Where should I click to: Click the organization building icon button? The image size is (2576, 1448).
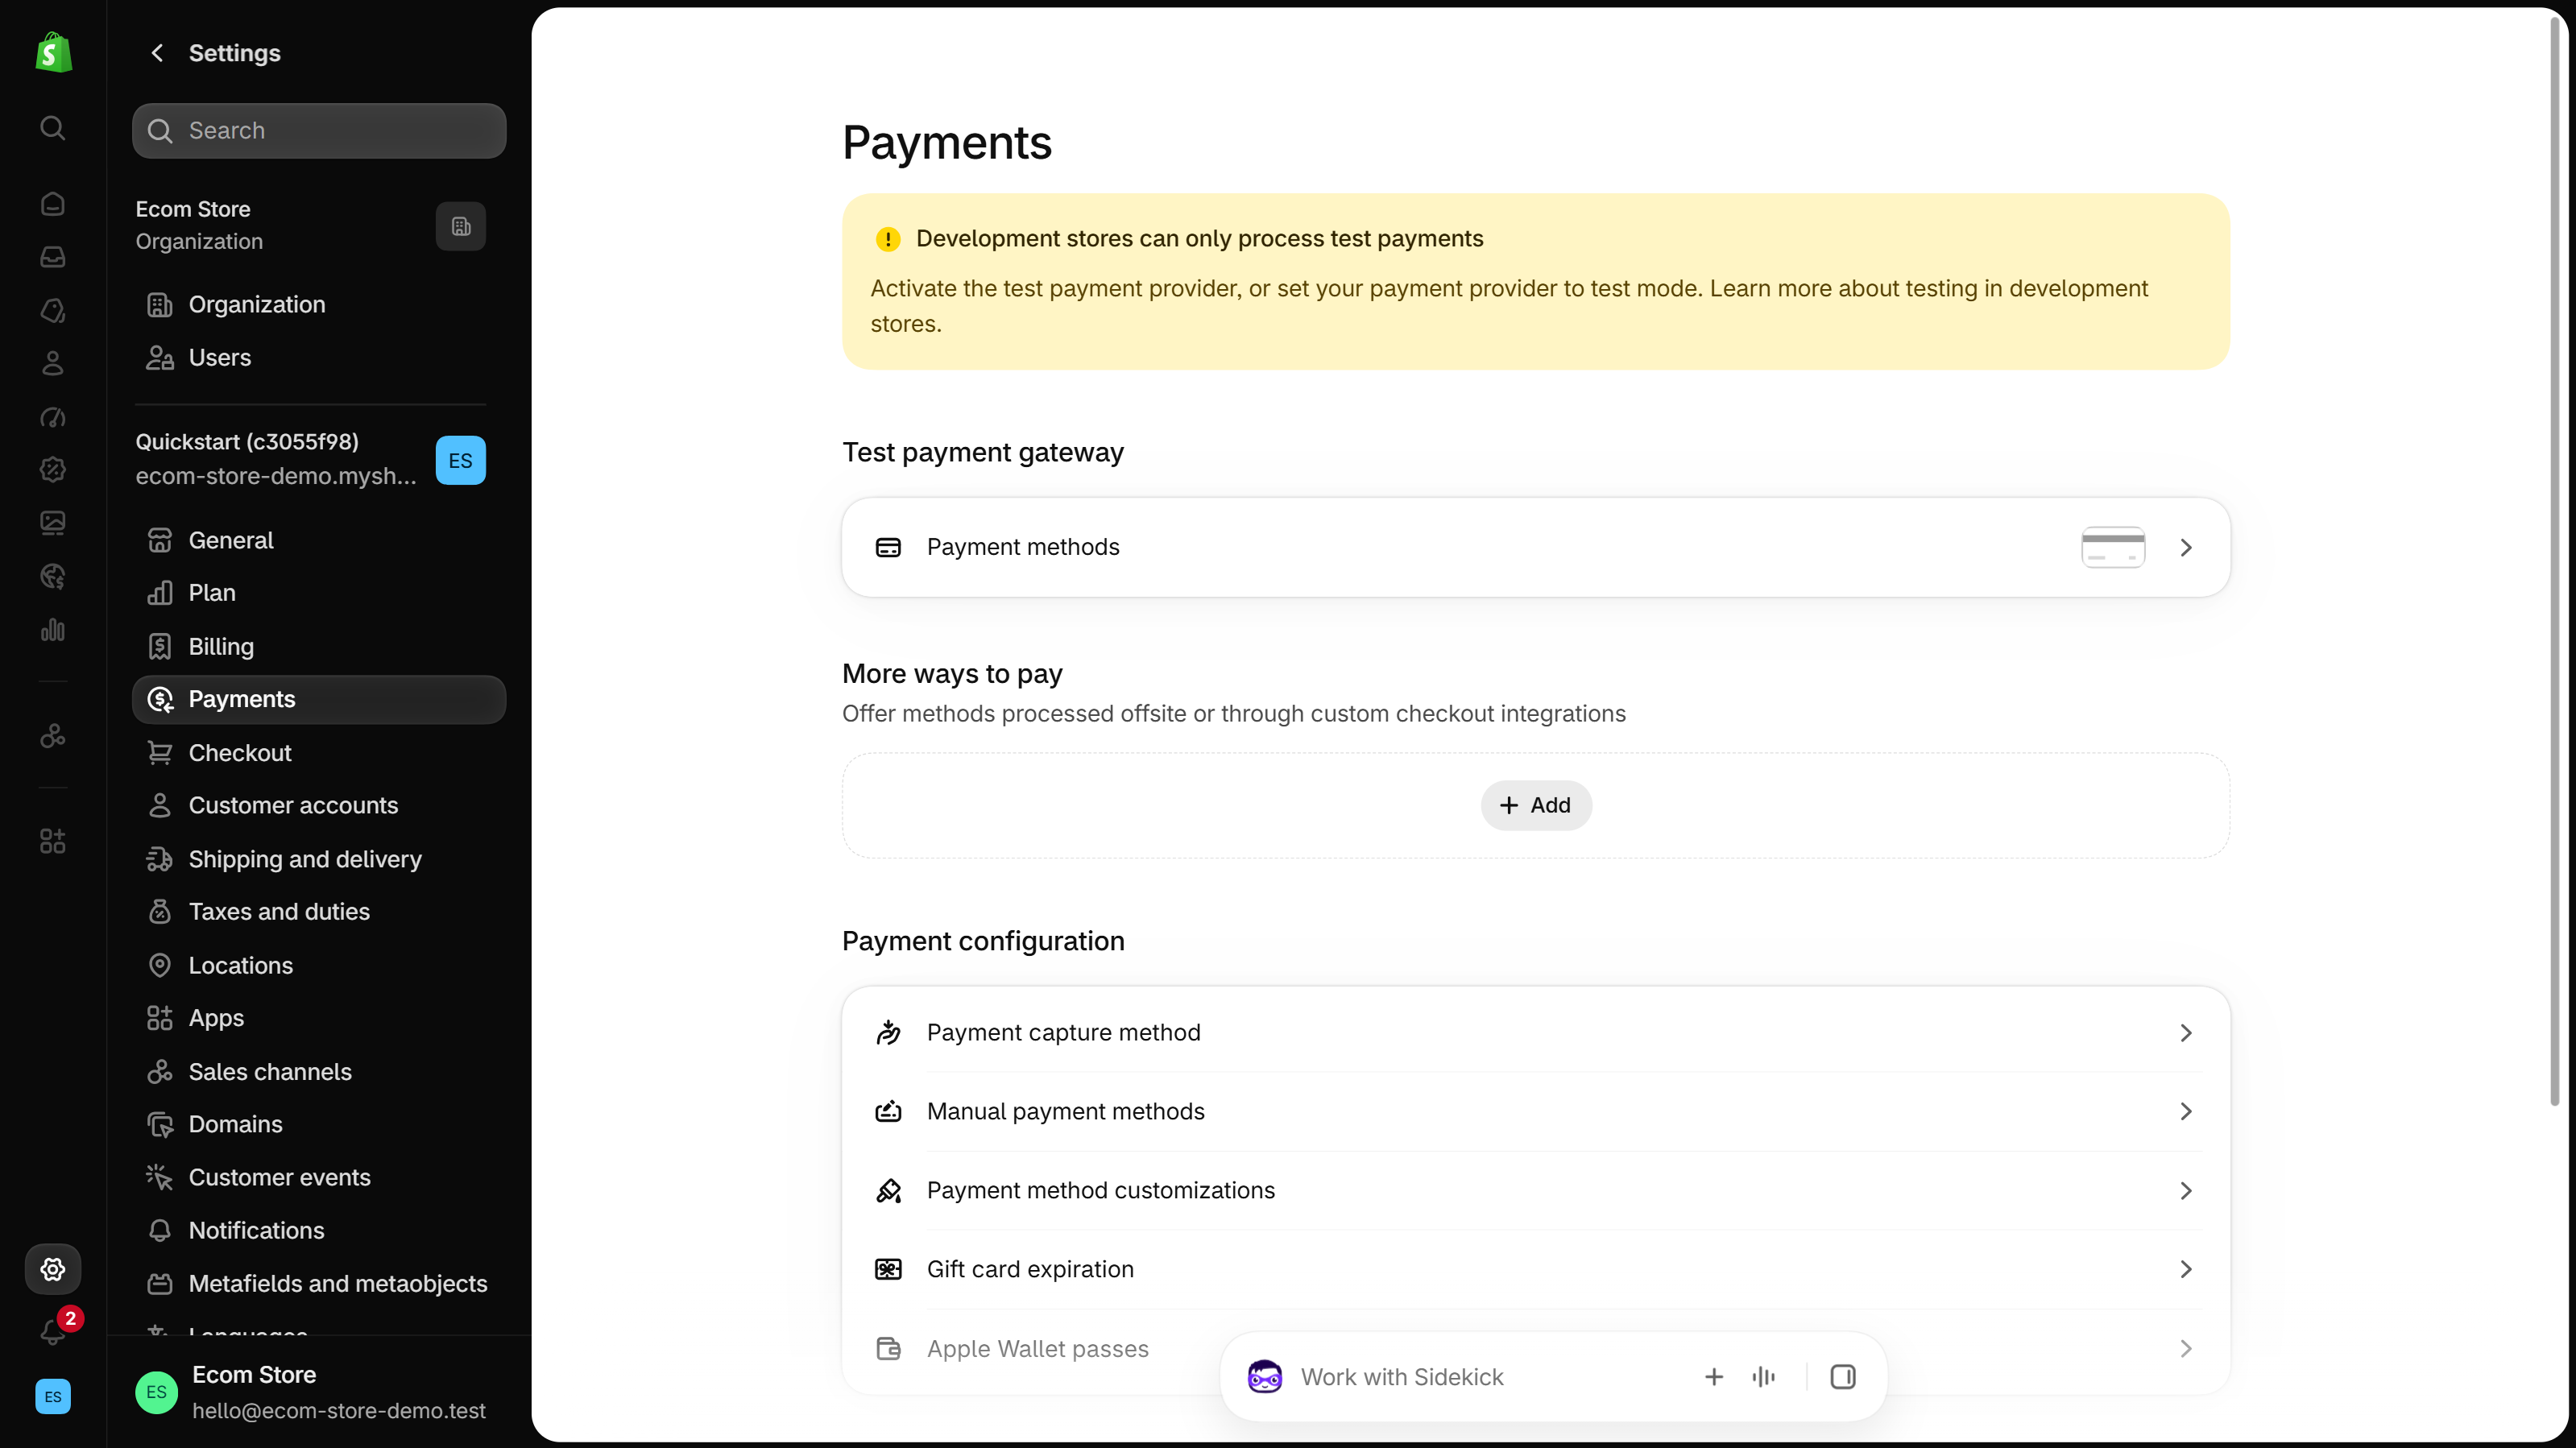(x=461, y=226)
